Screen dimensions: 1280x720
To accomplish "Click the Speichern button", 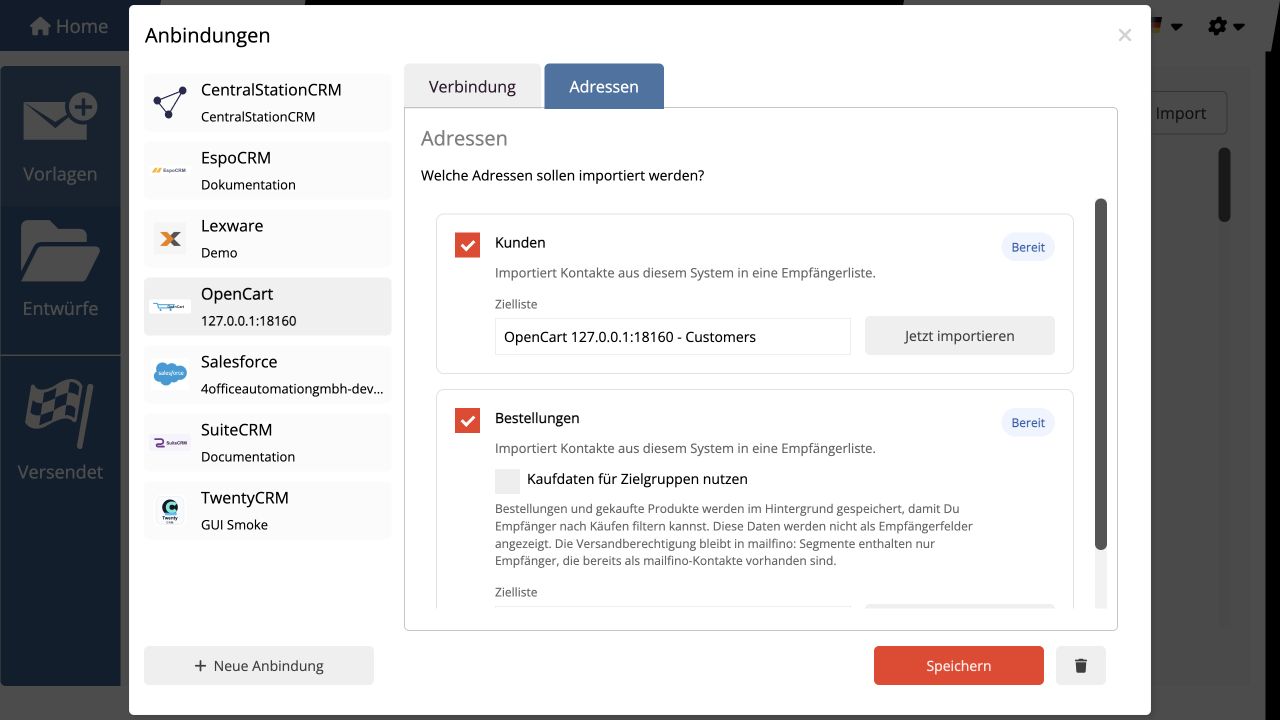I will [959, 665].
